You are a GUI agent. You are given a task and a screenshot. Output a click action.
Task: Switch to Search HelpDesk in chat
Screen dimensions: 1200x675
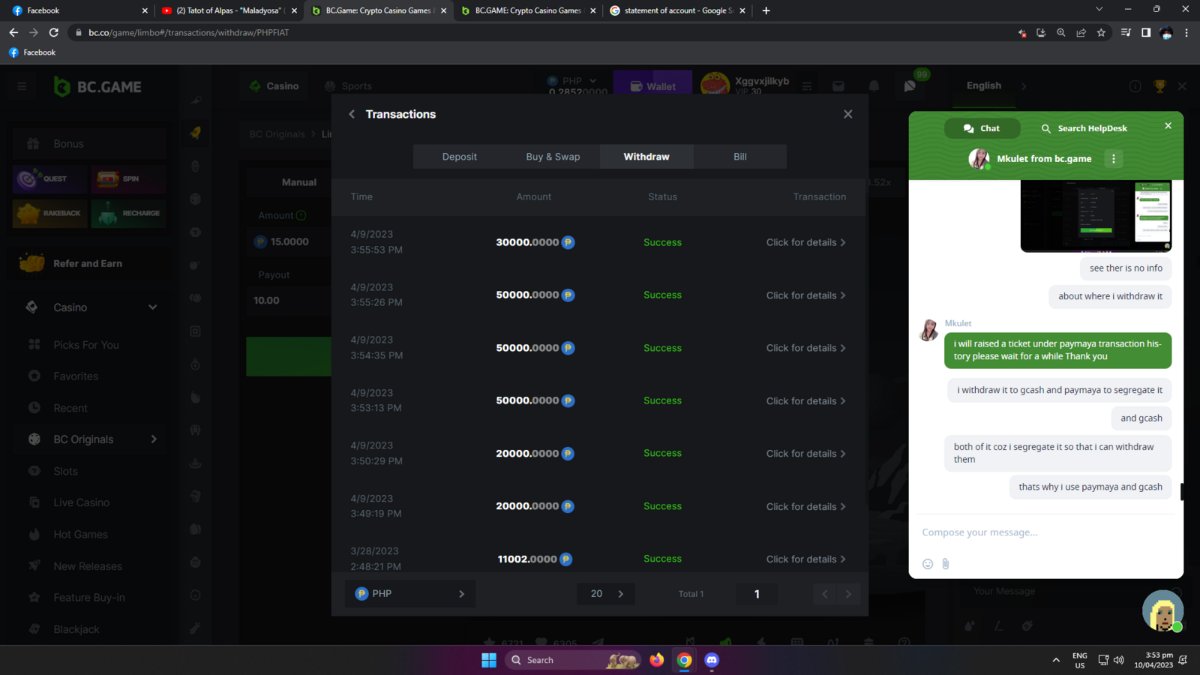point(1084,128)
